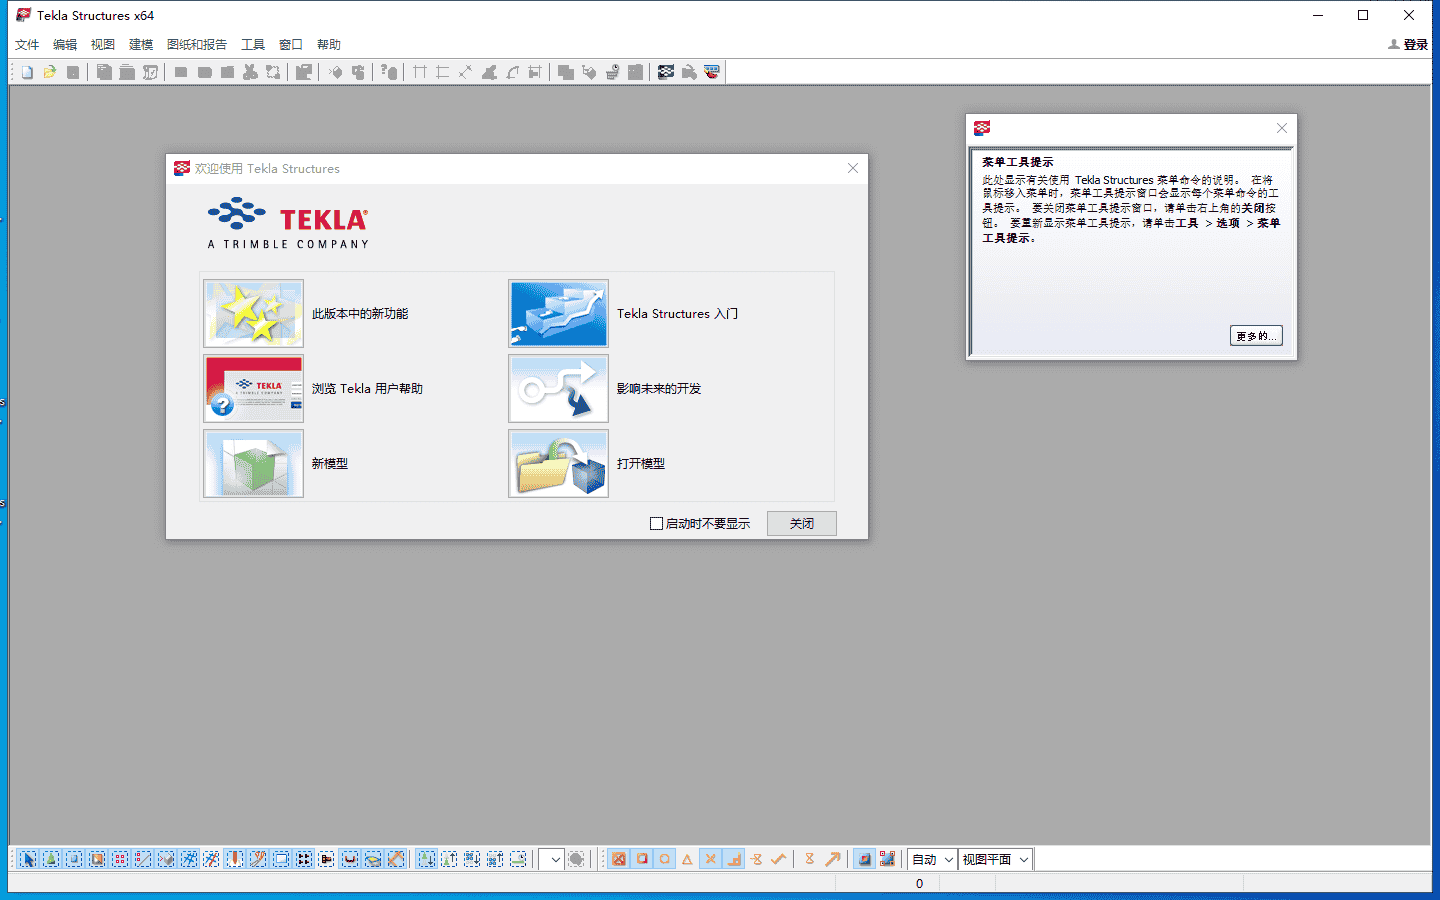Open the empty combo box in bottom toolbar
The width and height of the screenshot is (1440, 900).
point(550,858)
